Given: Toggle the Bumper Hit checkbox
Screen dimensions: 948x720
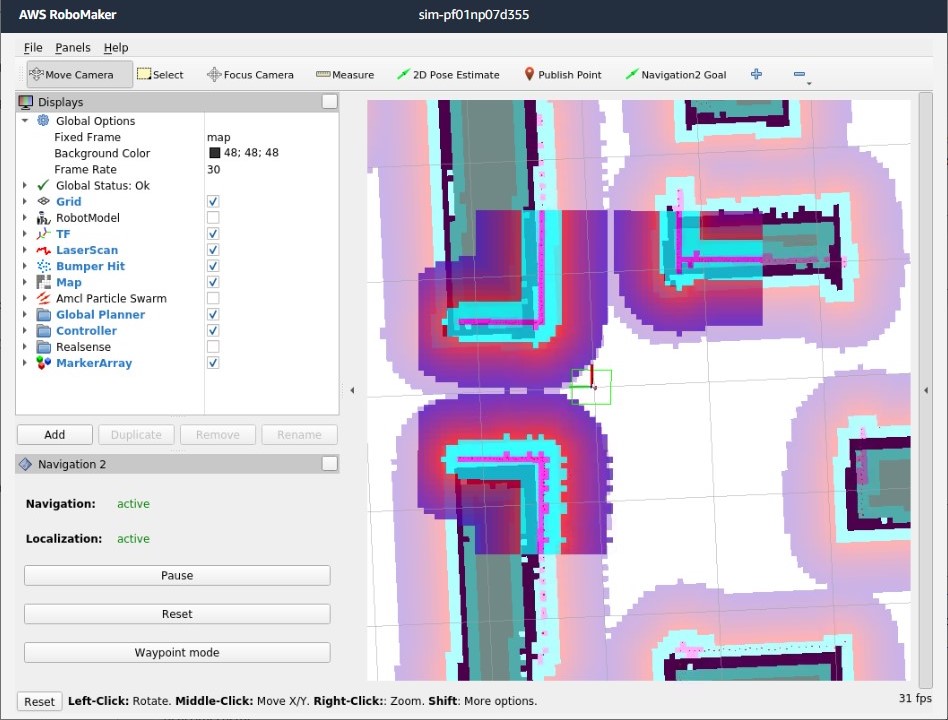Looking at the screenshot, I should 213,266.
